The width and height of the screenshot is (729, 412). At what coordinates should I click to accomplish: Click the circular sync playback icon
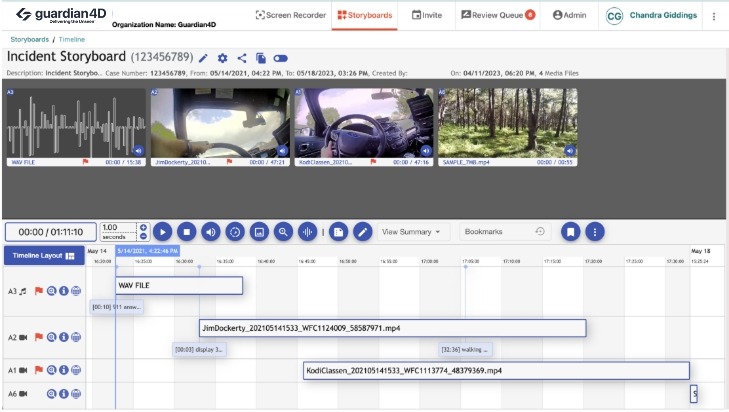(x=235, y=232)
